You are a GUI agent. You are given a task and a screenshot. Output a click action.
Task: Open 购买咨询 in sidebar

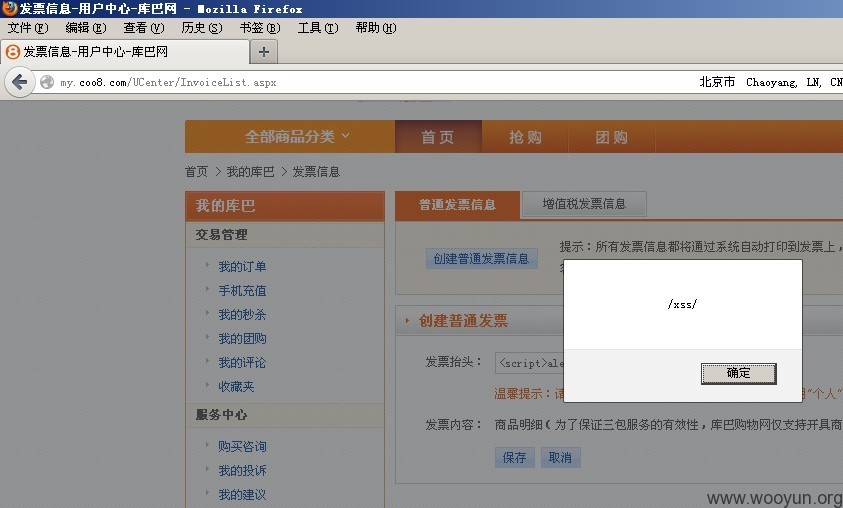[242, 446]
